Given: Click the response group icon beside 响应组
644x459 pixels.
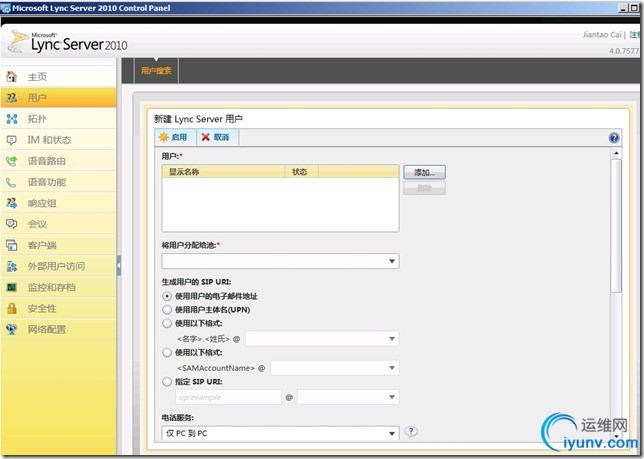Looking at the screenshot, I should [x=12, y=203].
